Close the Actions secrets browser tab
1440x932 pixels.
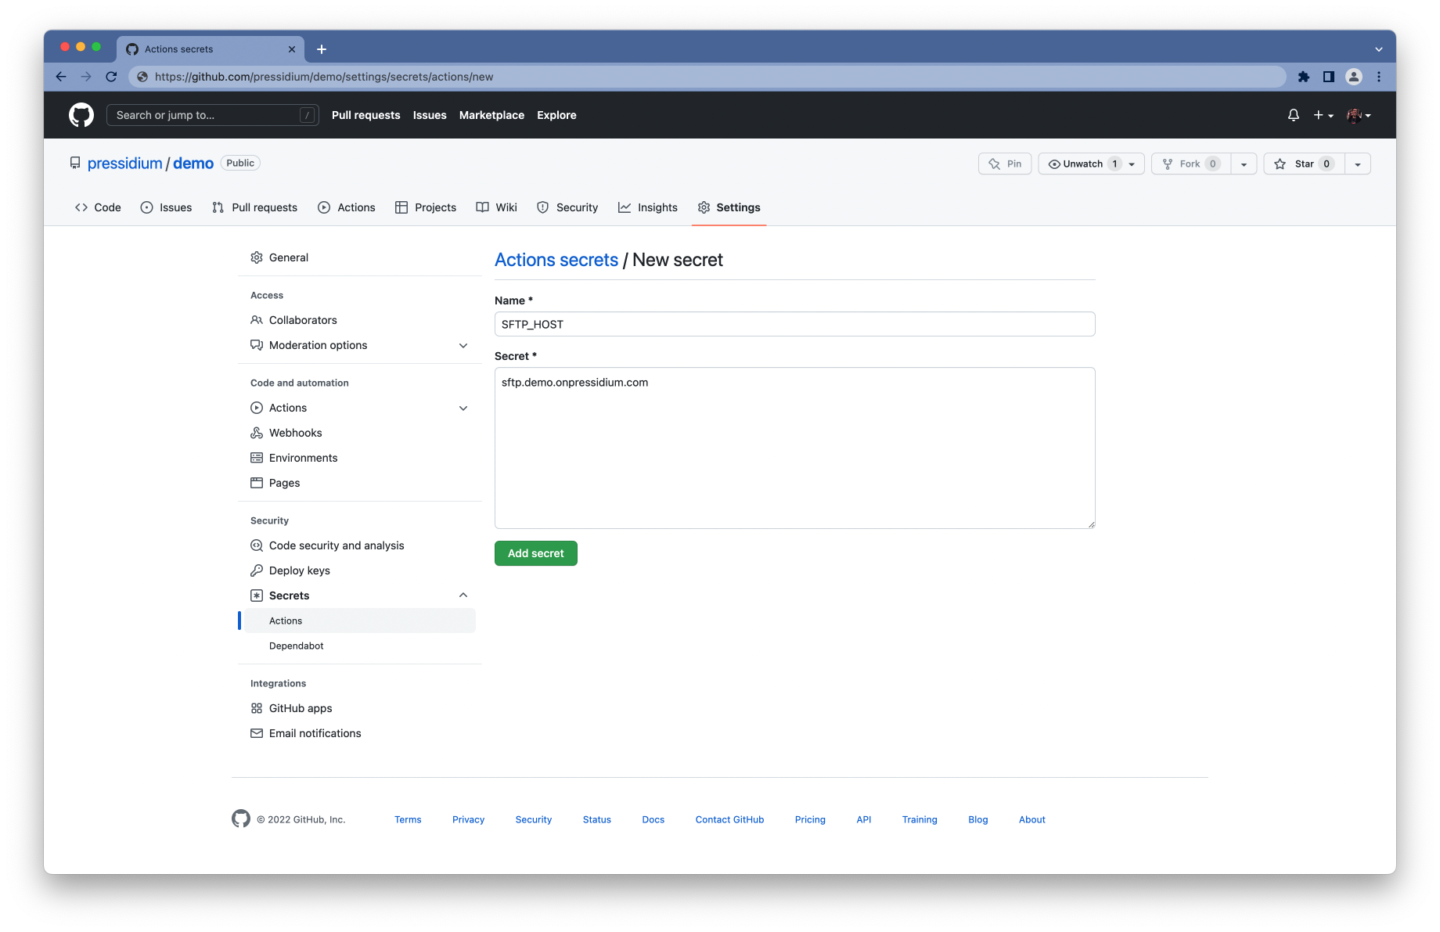[292, 49]
